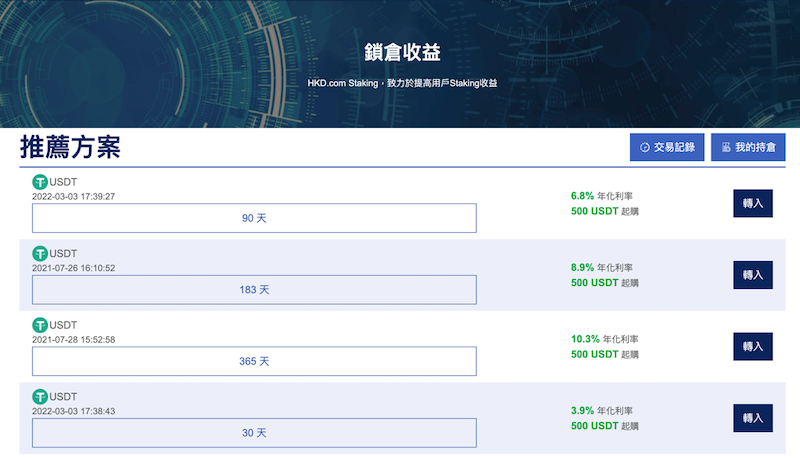
Task: Click the timestamp 2021-07-26 16:10:52
Action: click(73, 268)
